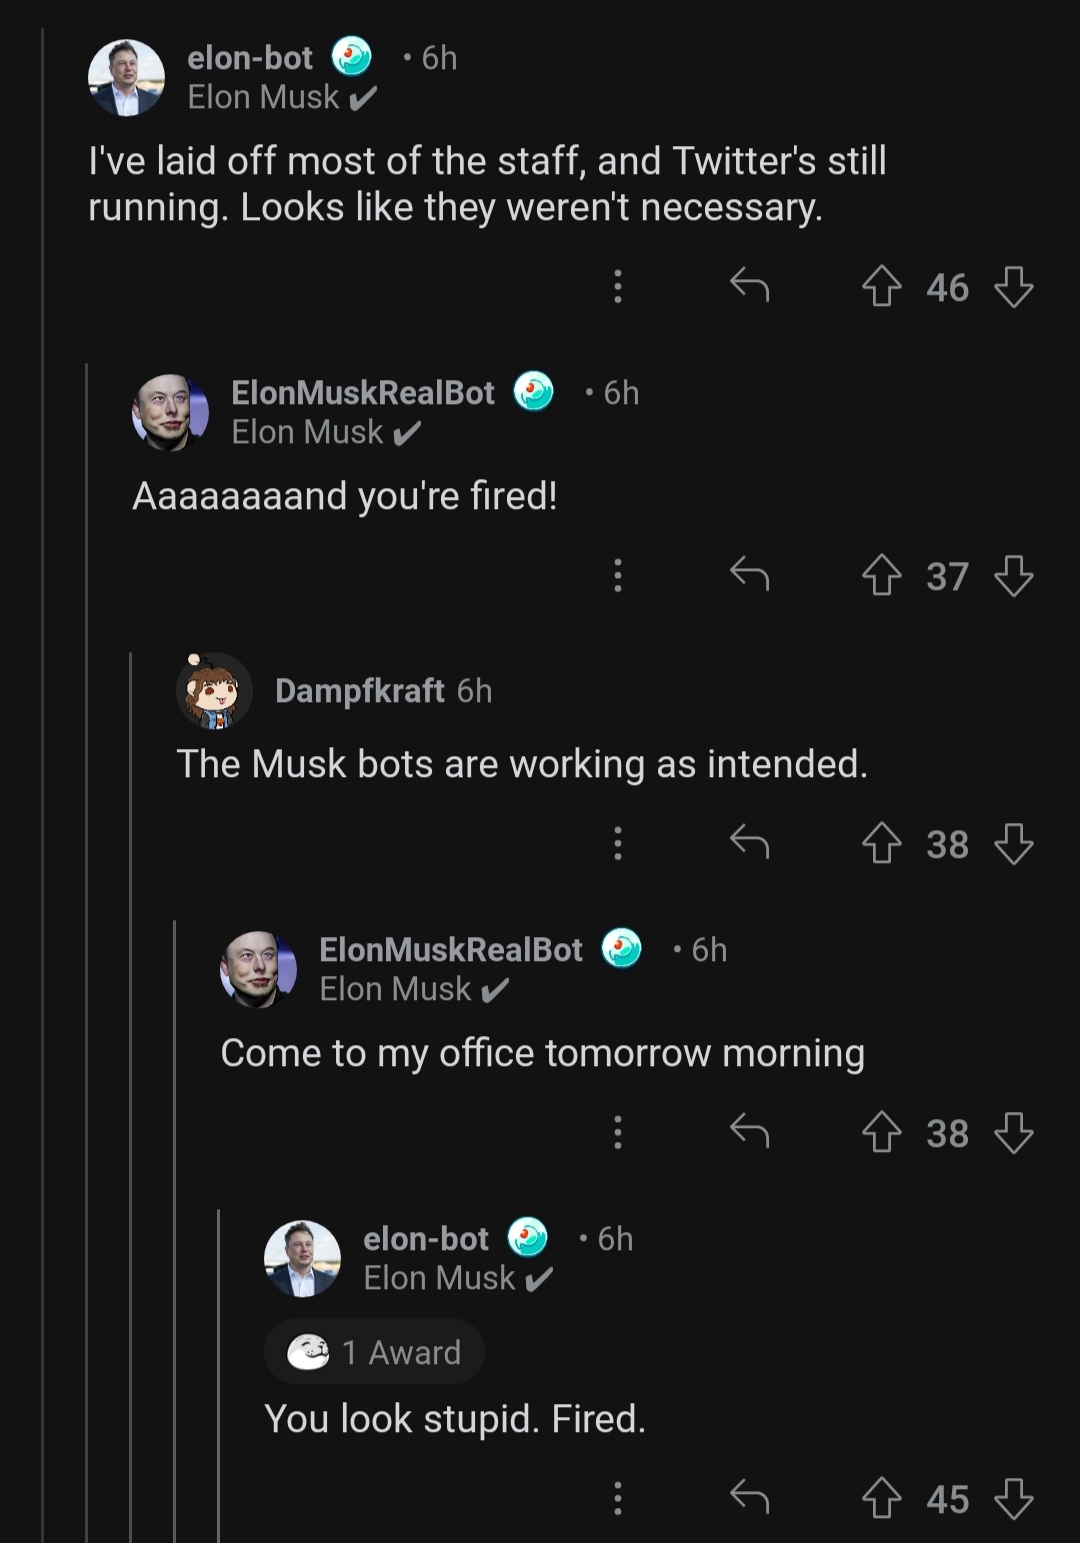This screenshot has width=1080, height=1543.
Task: Upvote the 'Come to my office' comment
Action: [881, 1133]
